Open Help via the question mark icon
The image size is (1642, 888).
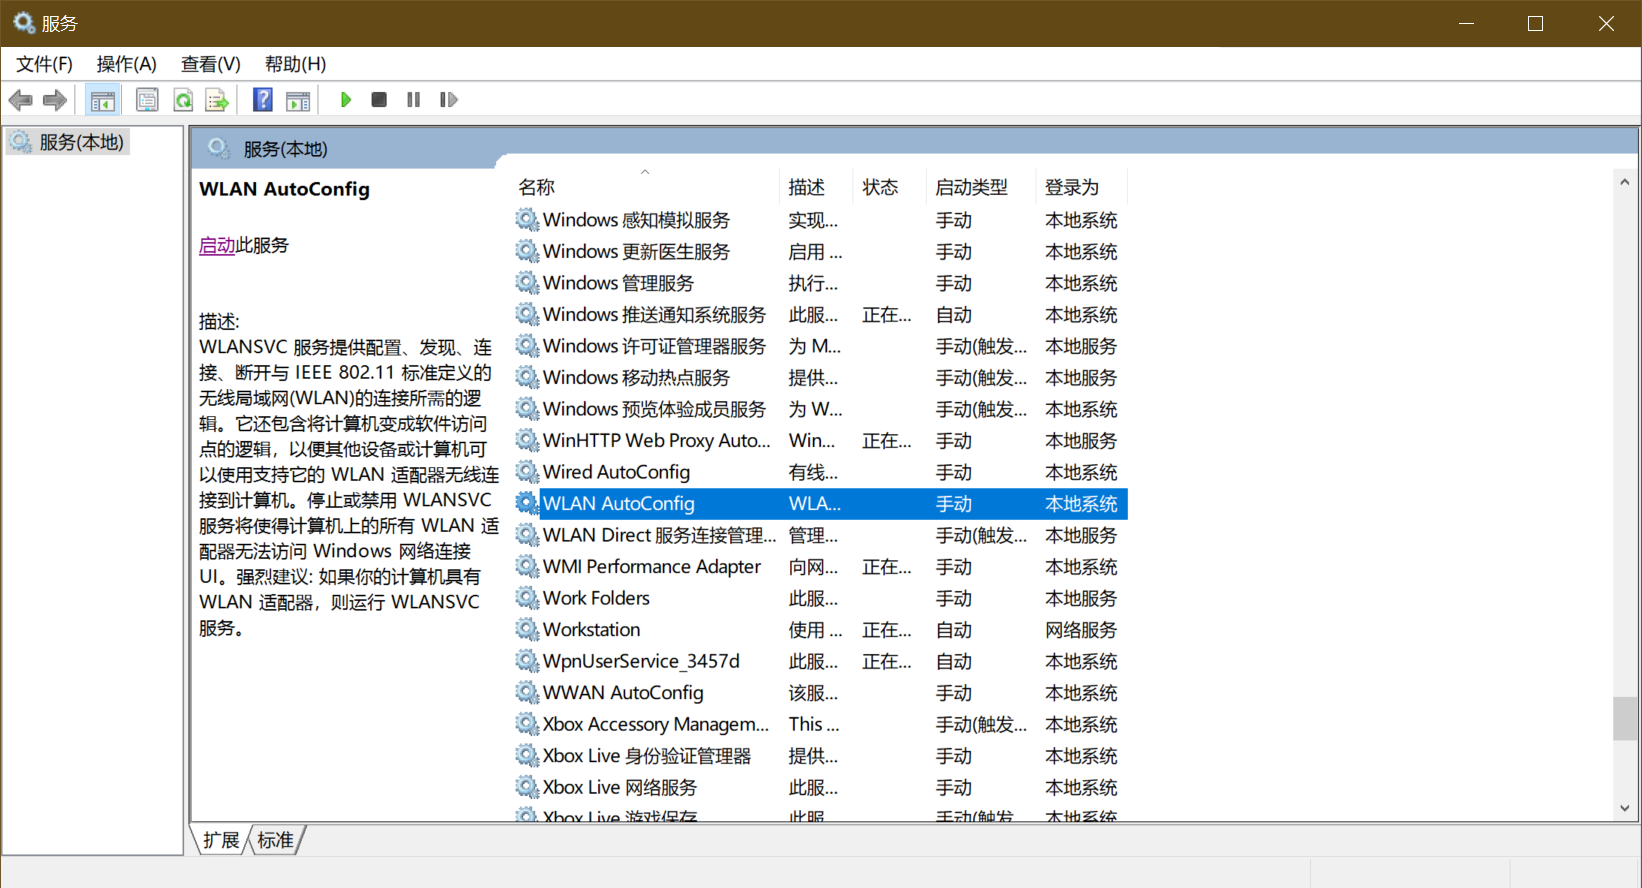coord(263,100)
